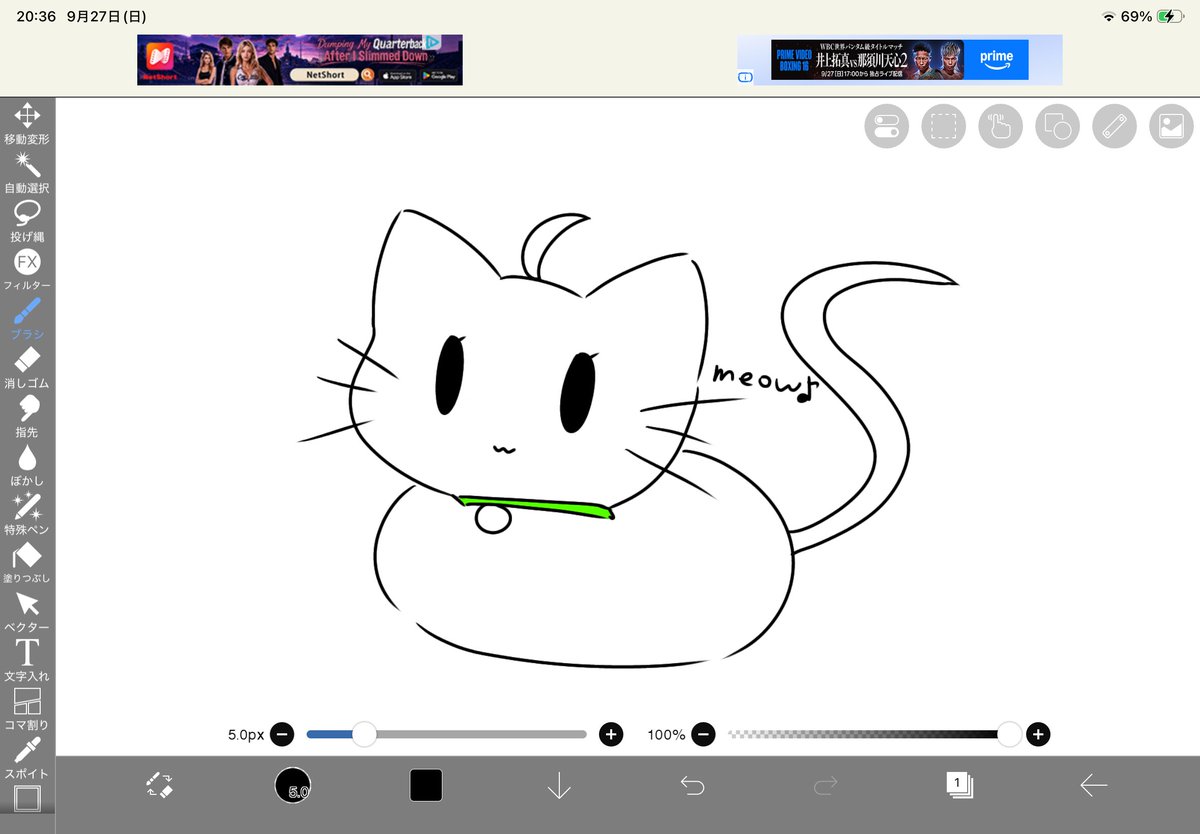Viewport: 1200px width, 834px height.
Task: Select the Vector (ベクター) arrow tool
Action: (27, 613)
